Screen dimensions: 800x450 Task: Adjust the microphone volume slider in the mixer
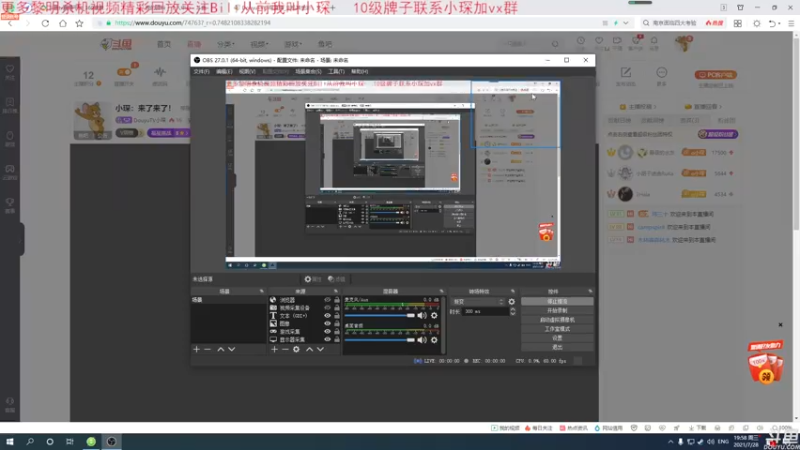point(380,315)
